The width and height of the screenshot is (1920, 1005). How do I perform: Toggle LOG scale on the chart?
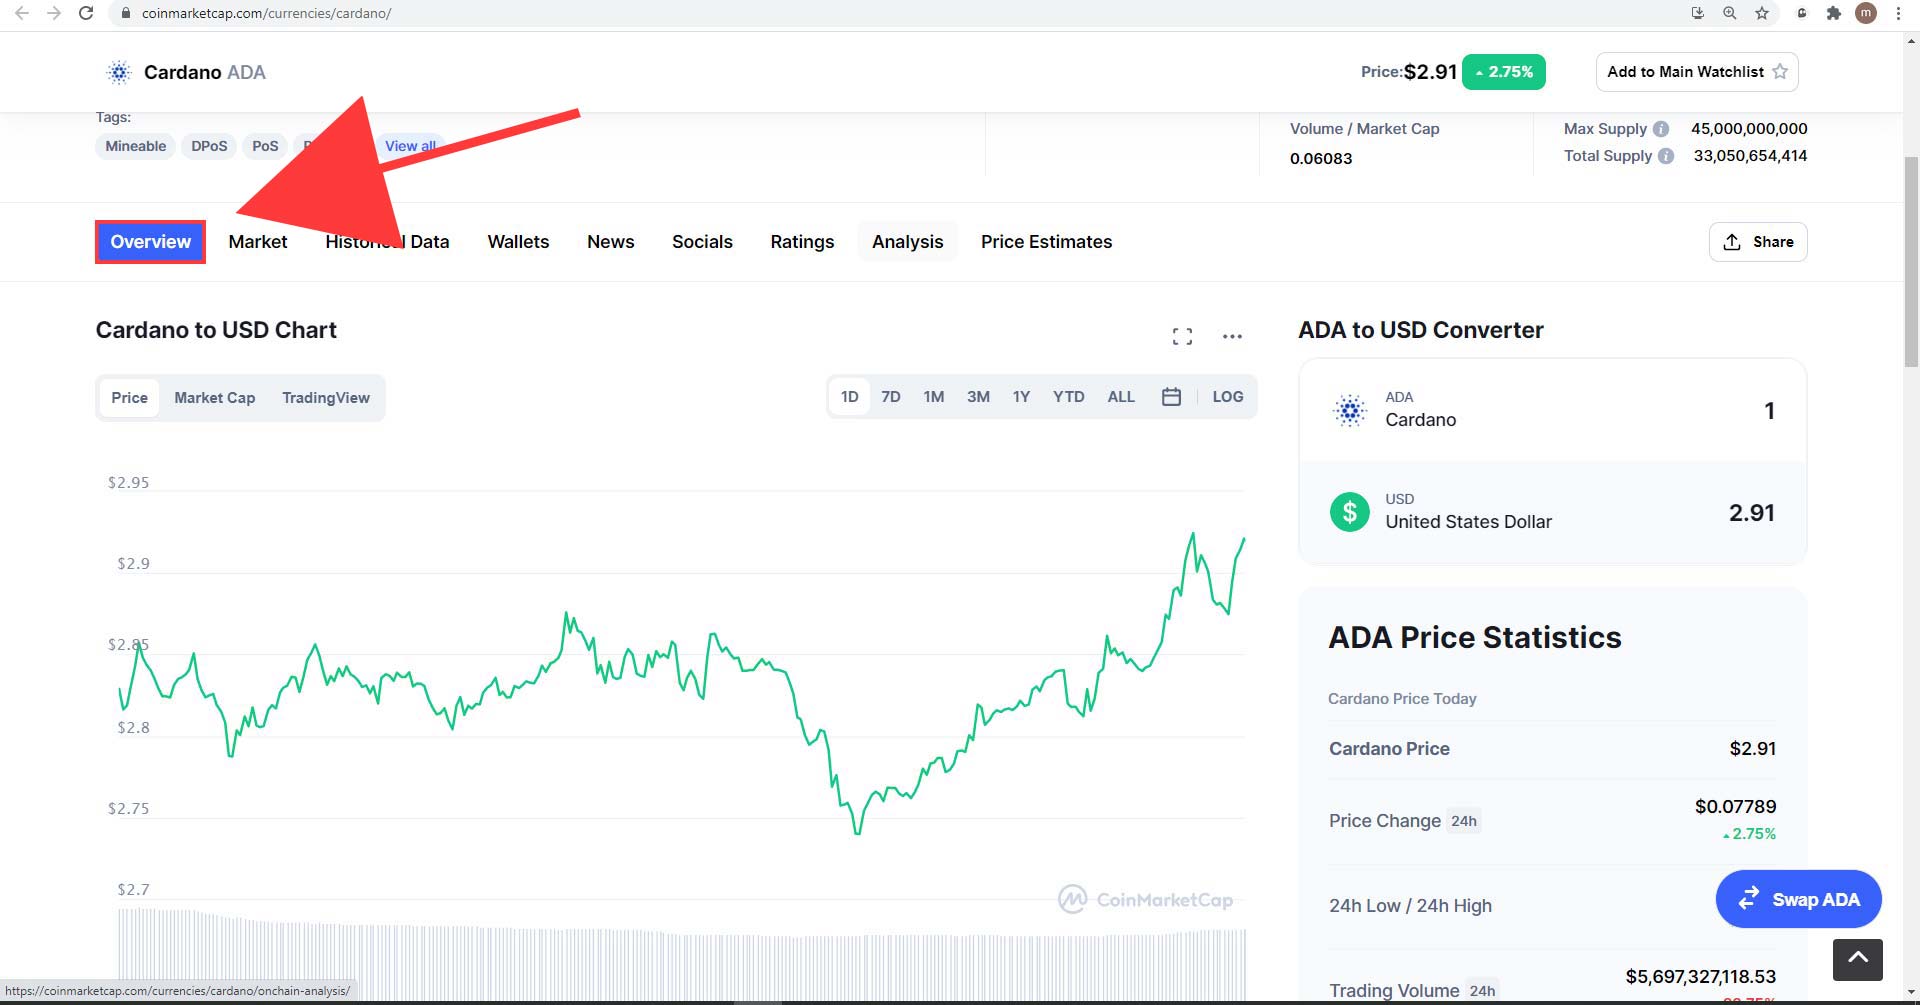point(1228,397)
